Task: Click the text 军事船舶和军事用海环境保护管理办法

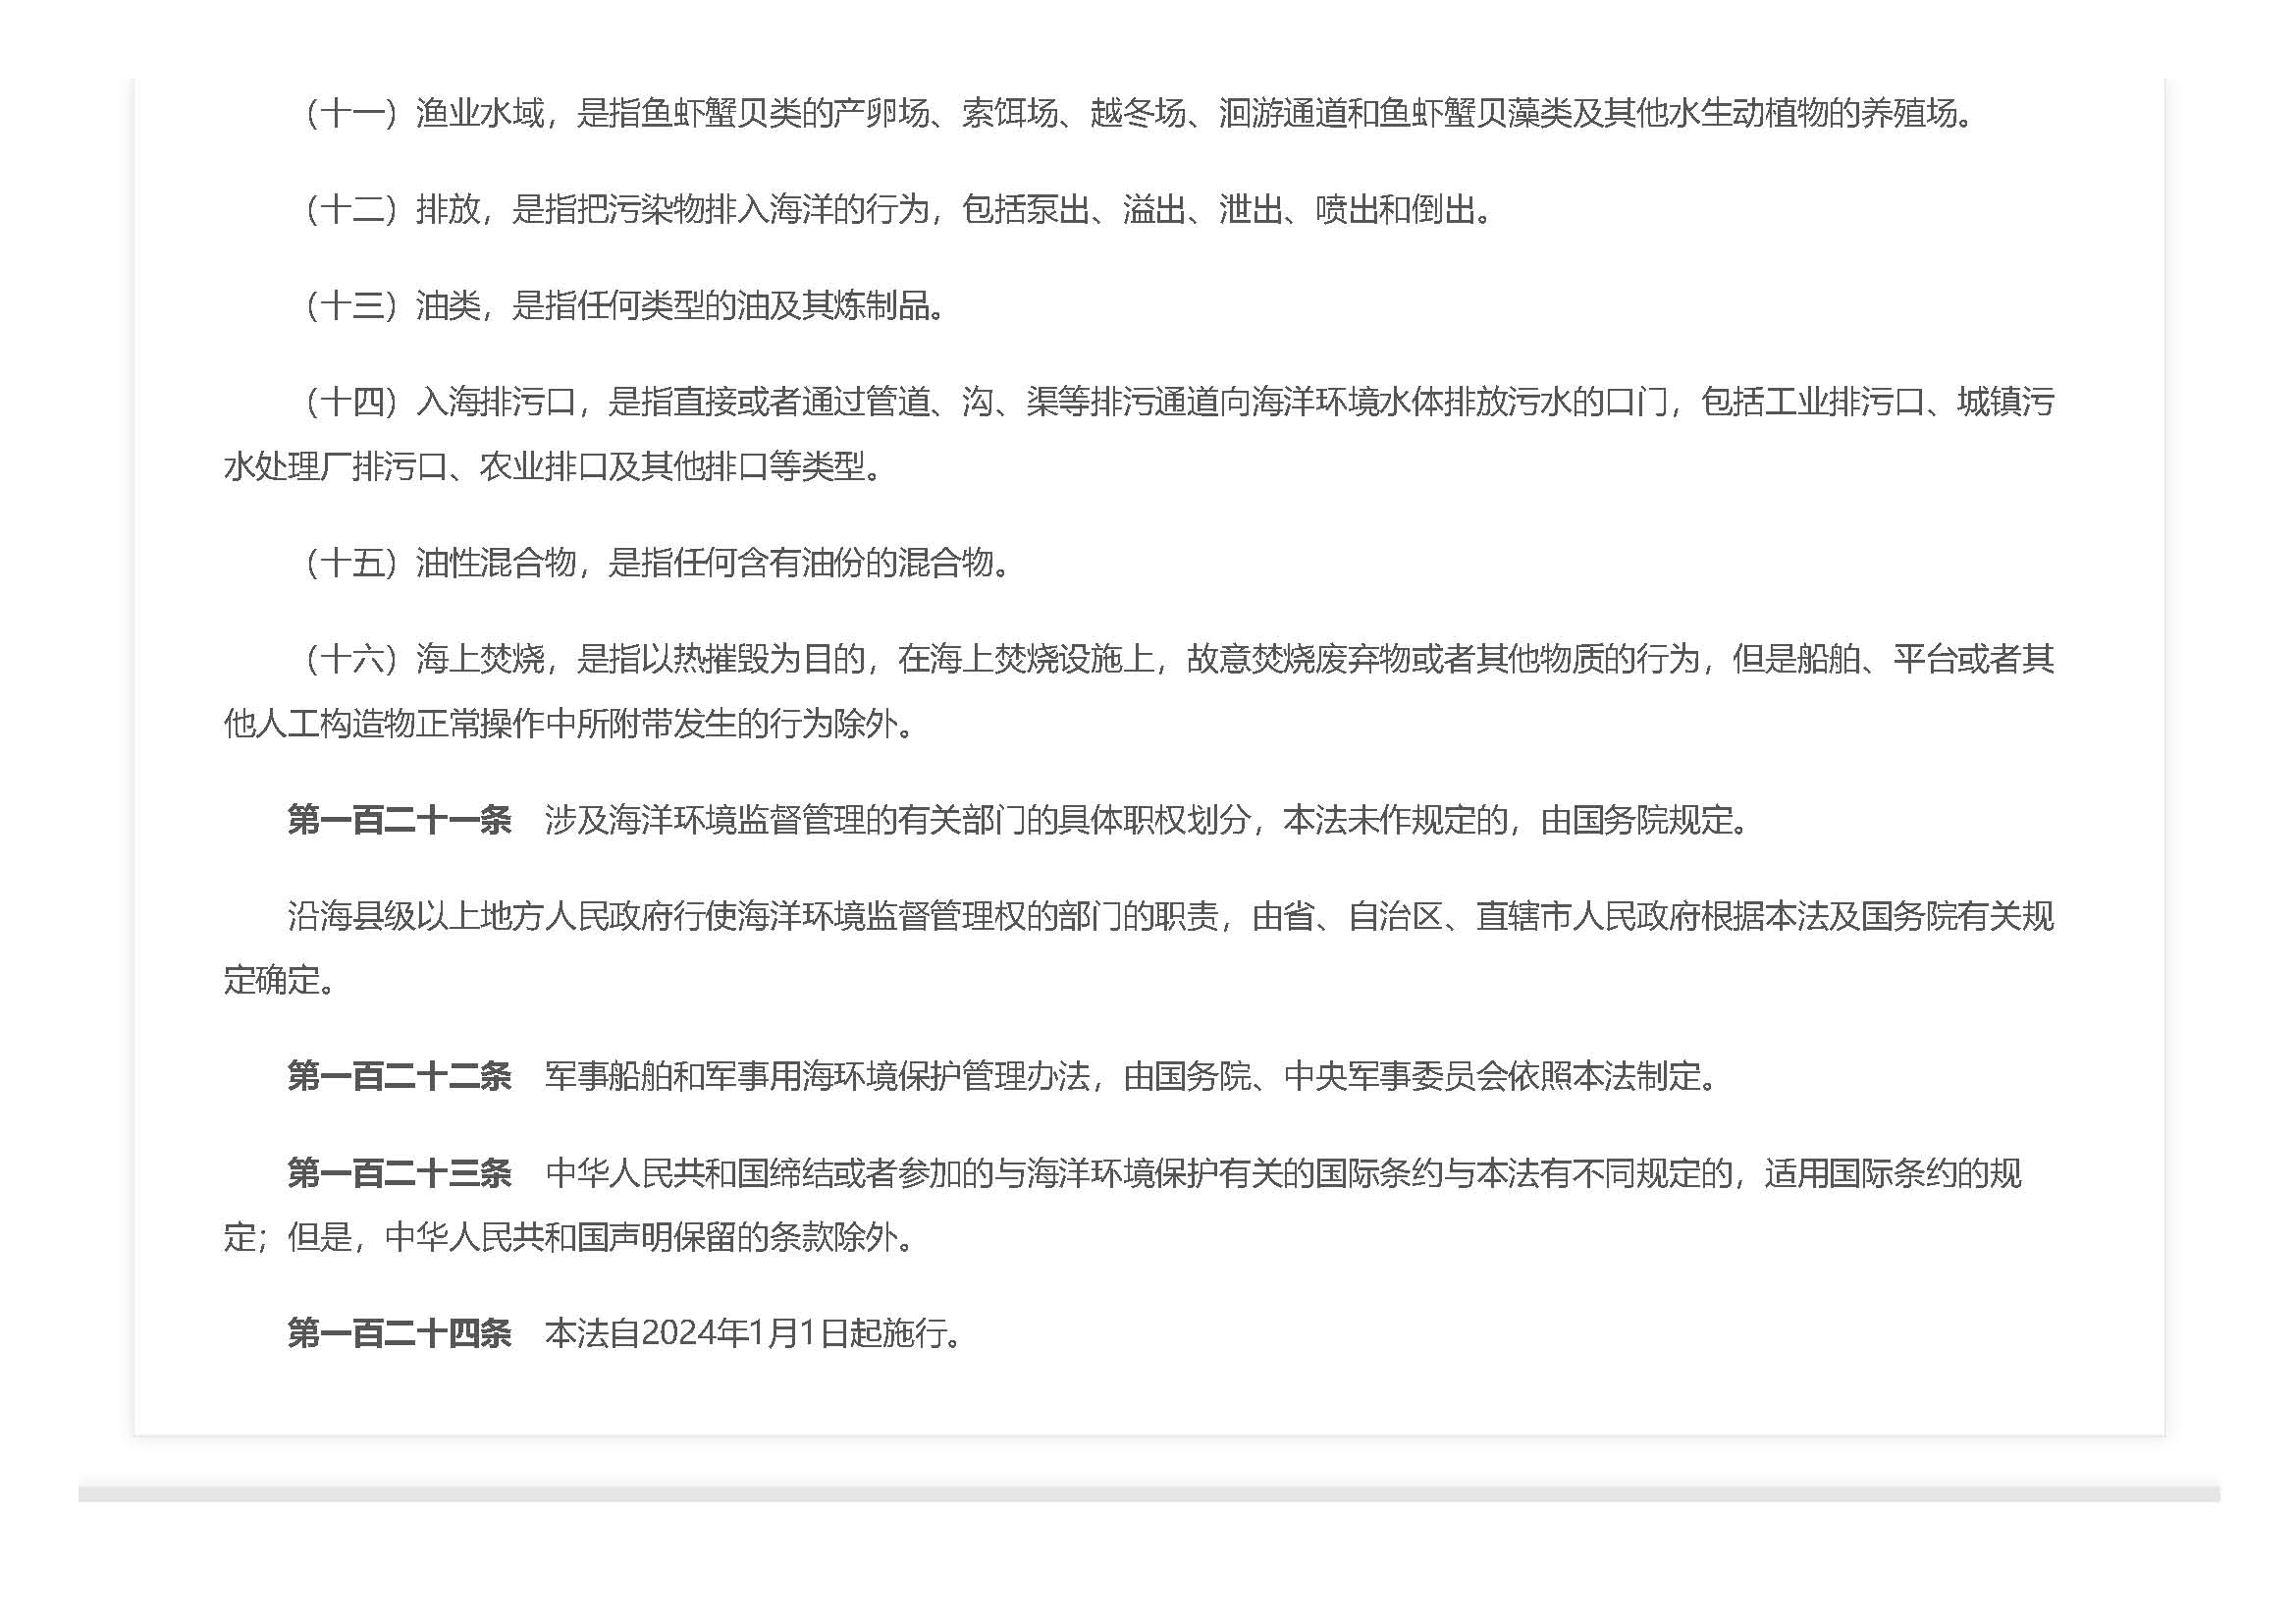Action: pyautogui.click(x=816, y=1076)
